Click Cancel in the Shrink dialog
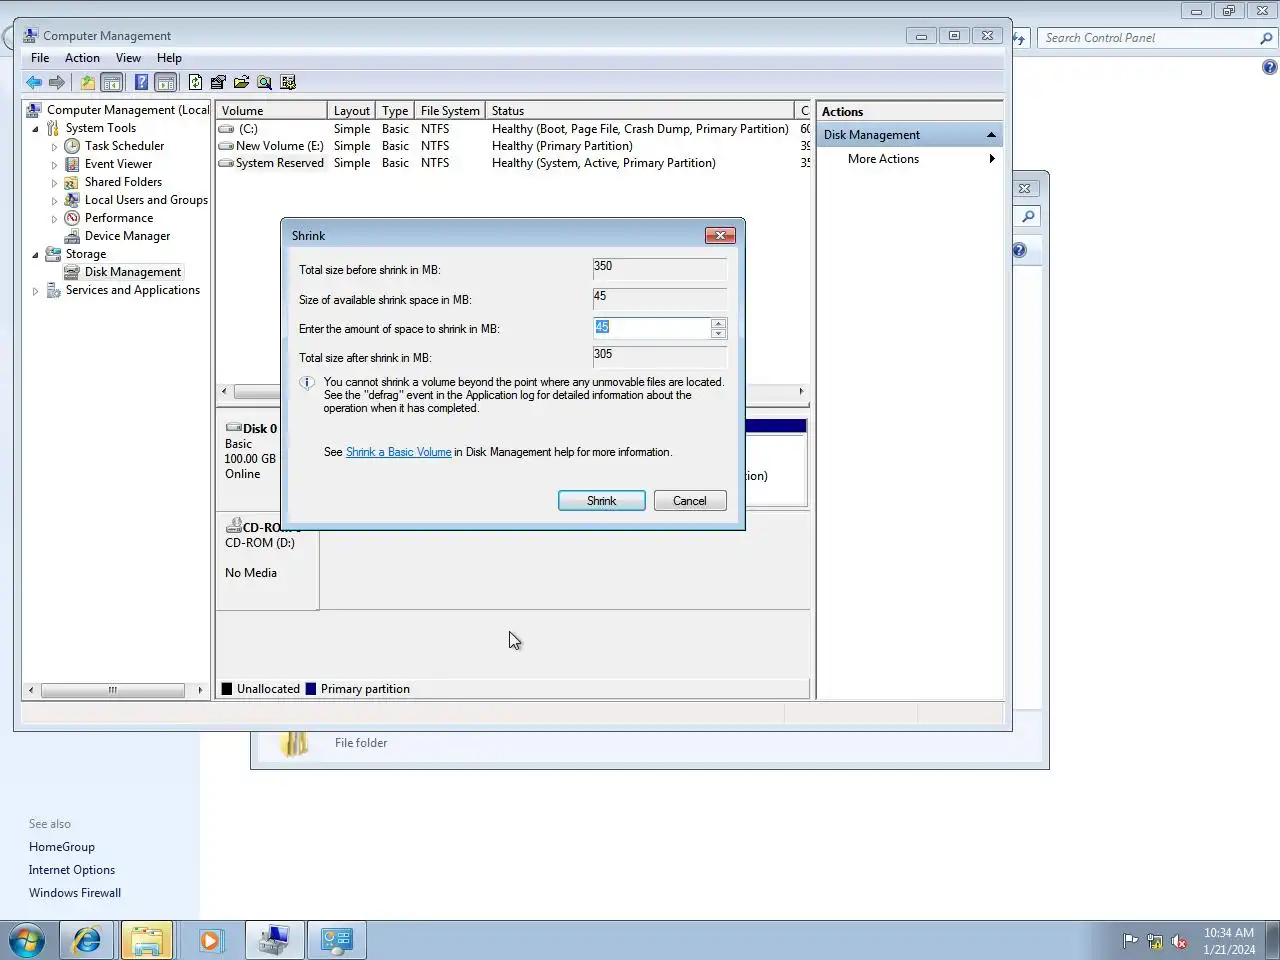This screenshot has width=1280, height=960. pyautogui.click(x=690, y=501)
